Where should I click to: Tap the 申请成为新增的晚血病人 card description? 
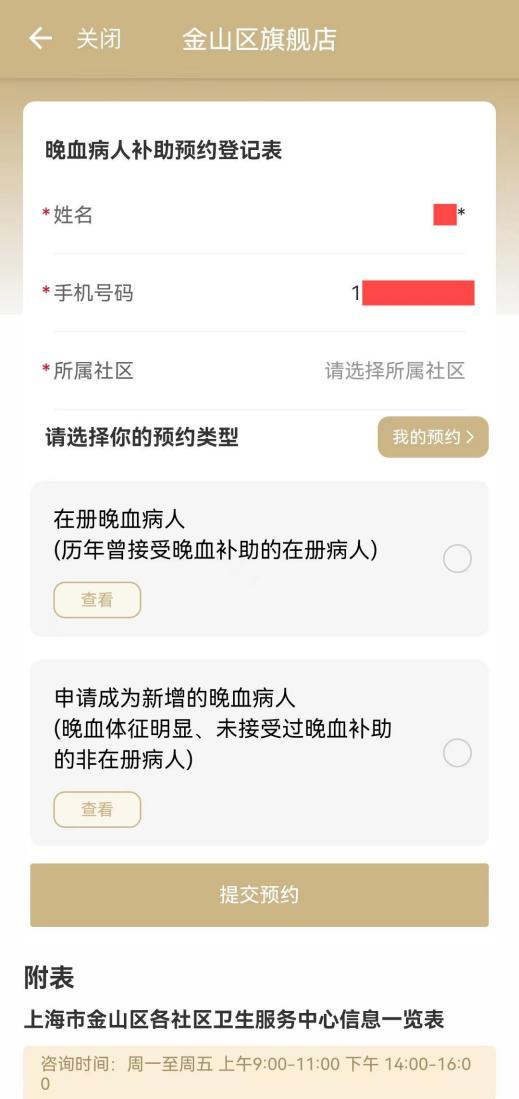coord(223,728)
